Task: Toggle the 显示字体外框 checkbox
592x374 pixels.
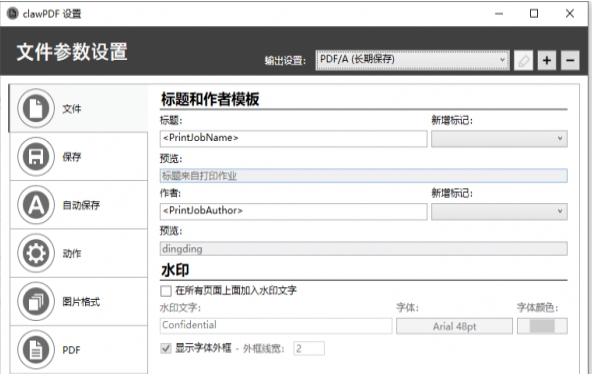Action: point(166,348)
